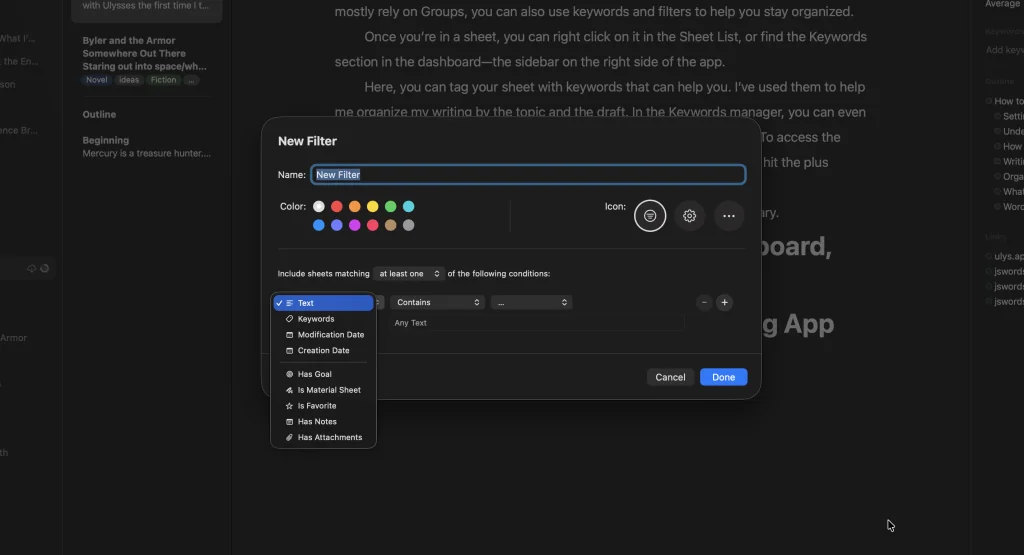Screen dimensions: 1024x555
Task: Click the Fiction keyword tag
Action: point(163,80)
